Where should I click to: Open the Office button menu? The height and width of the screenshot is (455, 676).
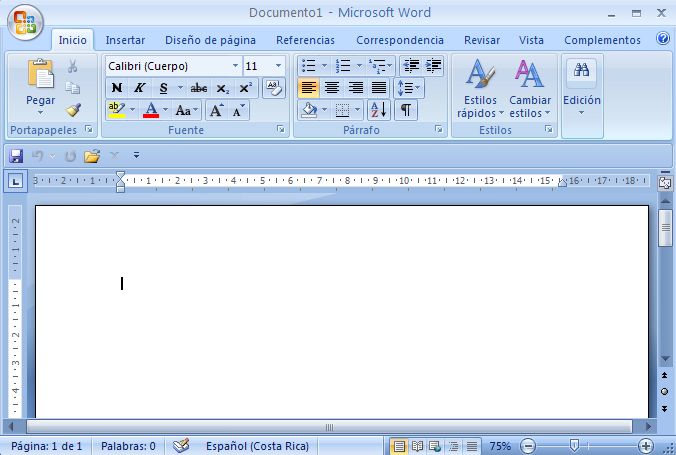tap(25, 22)
